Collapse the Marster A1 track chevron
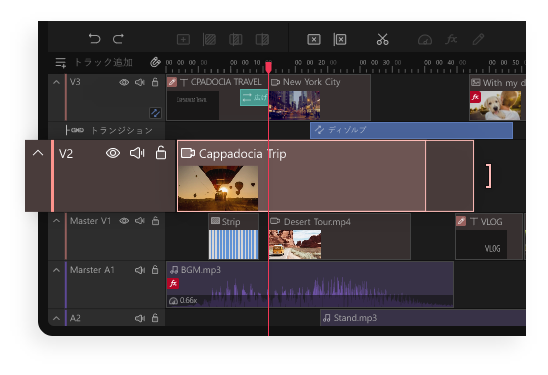 click(x=56, y=270)
